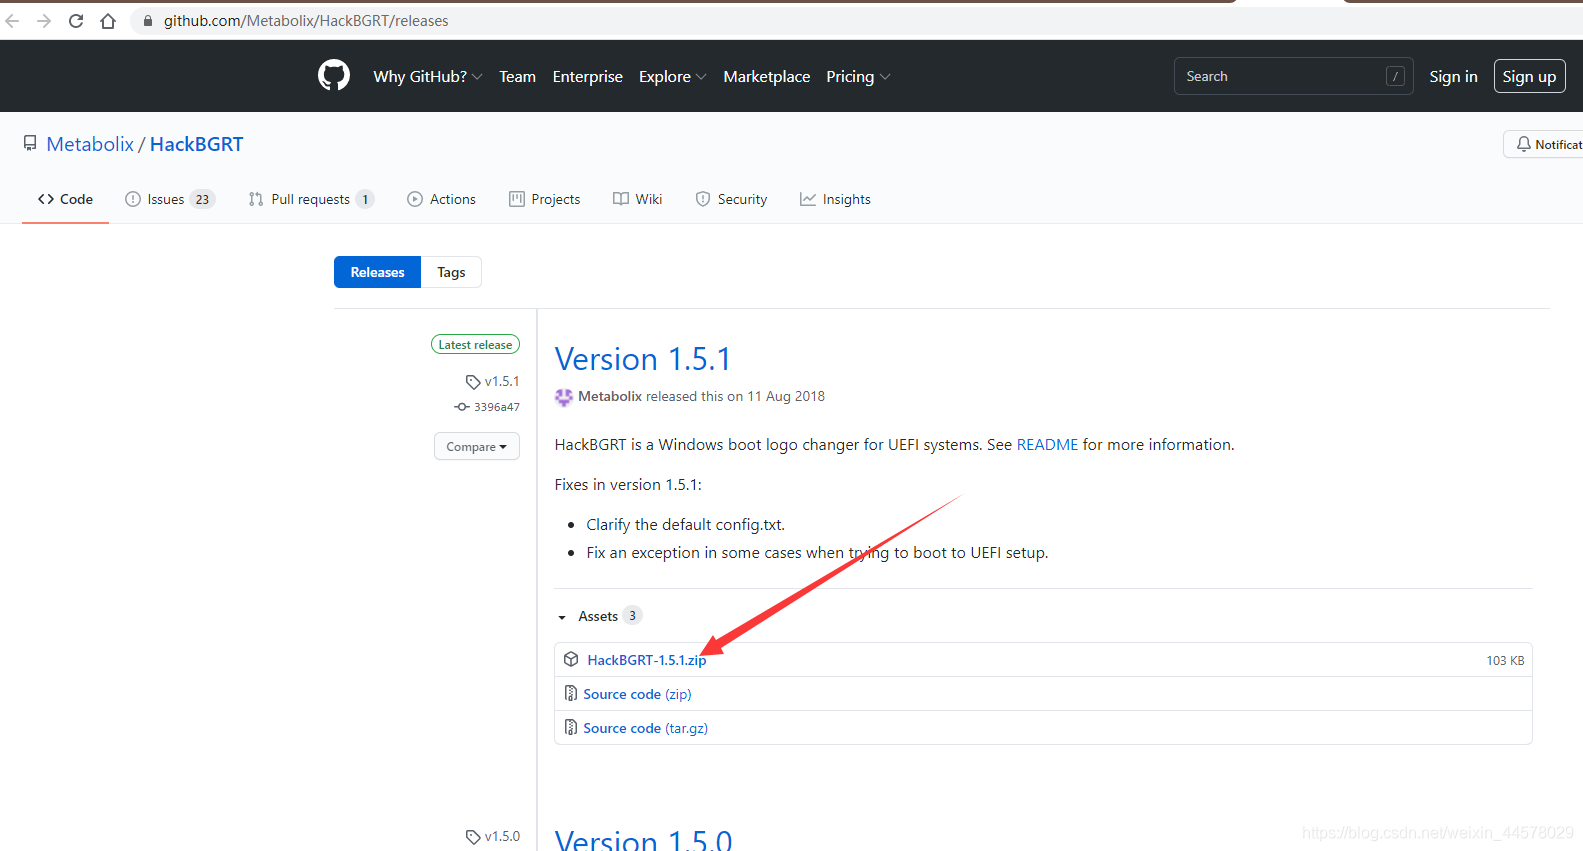Click the browser address bar URL

tap(306, 21)
